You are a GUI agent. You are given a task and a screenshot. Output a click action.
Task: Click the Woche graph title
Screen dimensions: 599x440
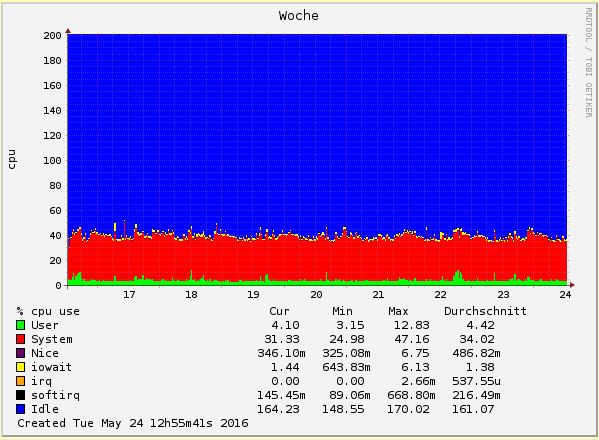coord(298,16)
